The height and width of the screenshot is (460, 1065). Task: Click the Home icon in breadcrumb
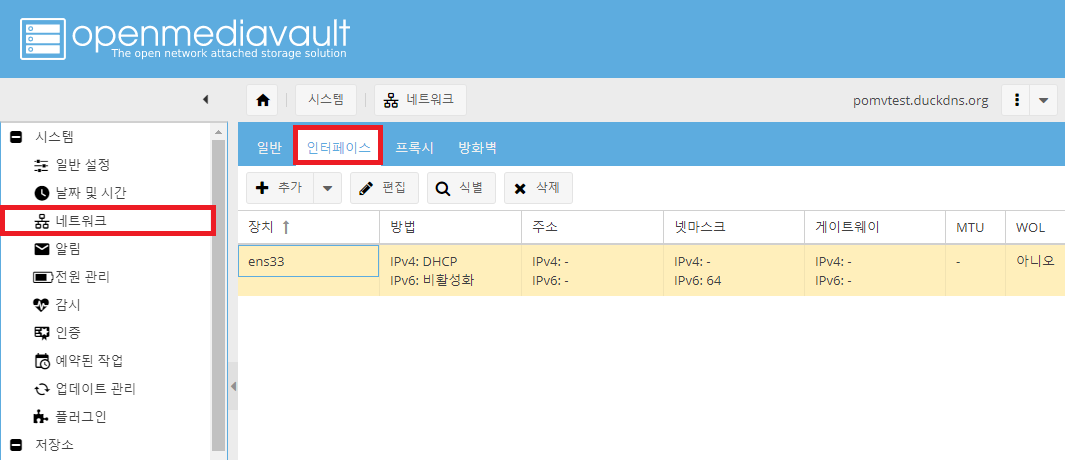[263, 100]
